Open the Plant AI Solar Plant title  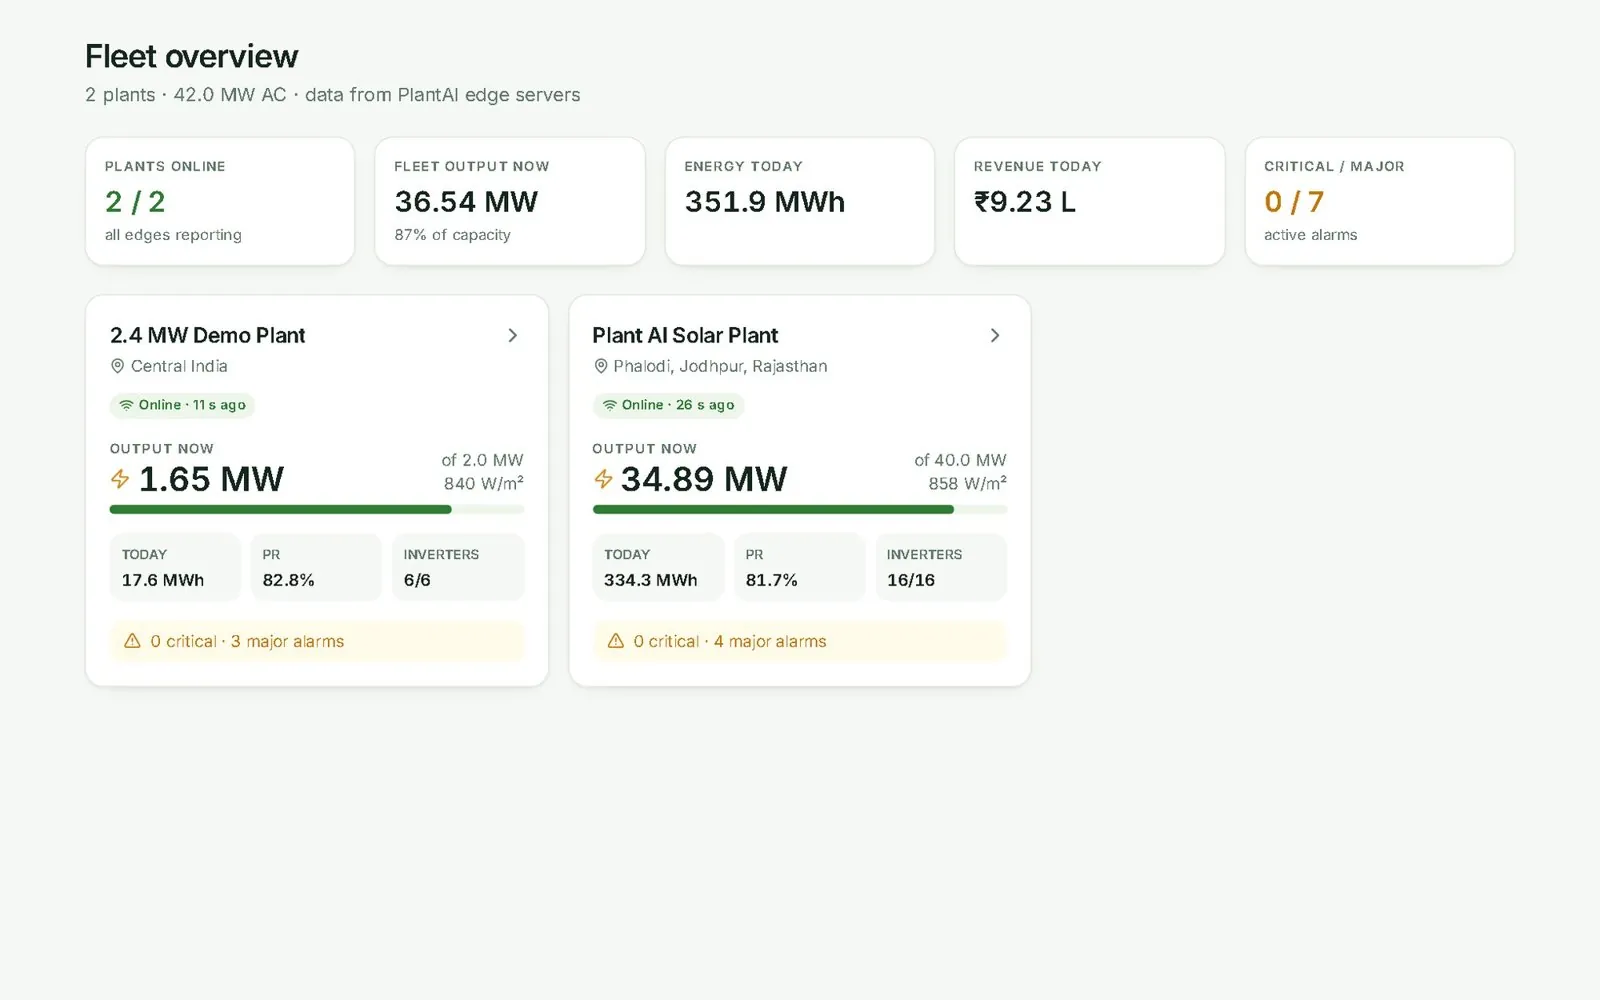click(x=685, y=336)
